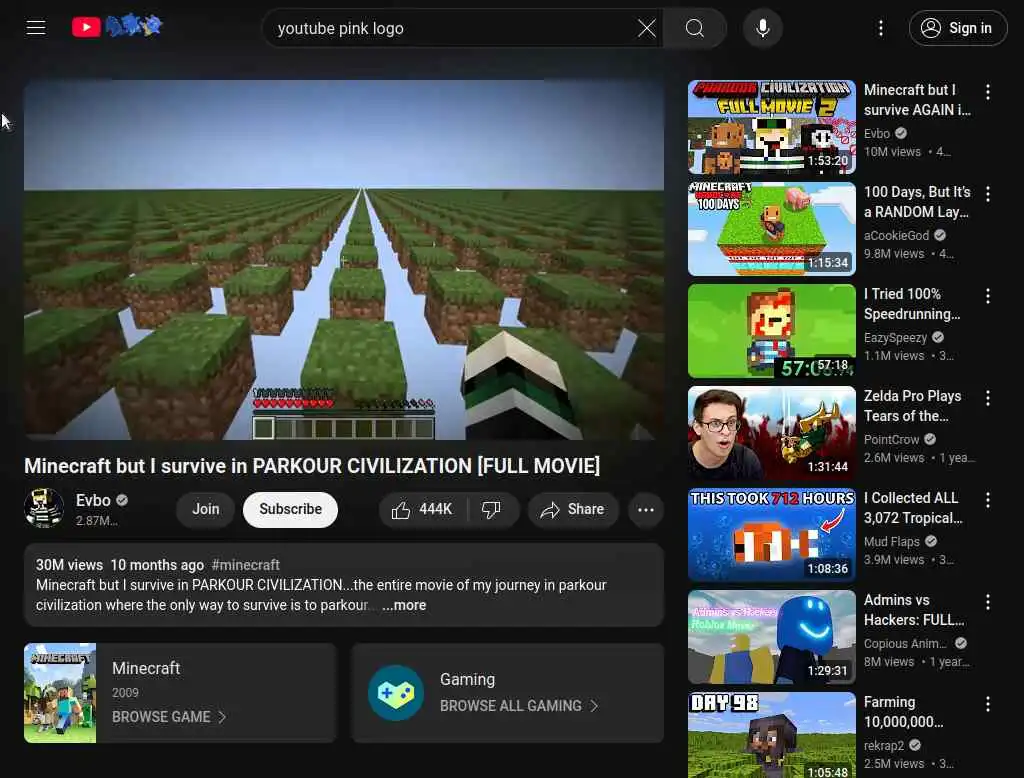
Task: Open 'Farming 10,000,000' title
Action: point(903,712)
